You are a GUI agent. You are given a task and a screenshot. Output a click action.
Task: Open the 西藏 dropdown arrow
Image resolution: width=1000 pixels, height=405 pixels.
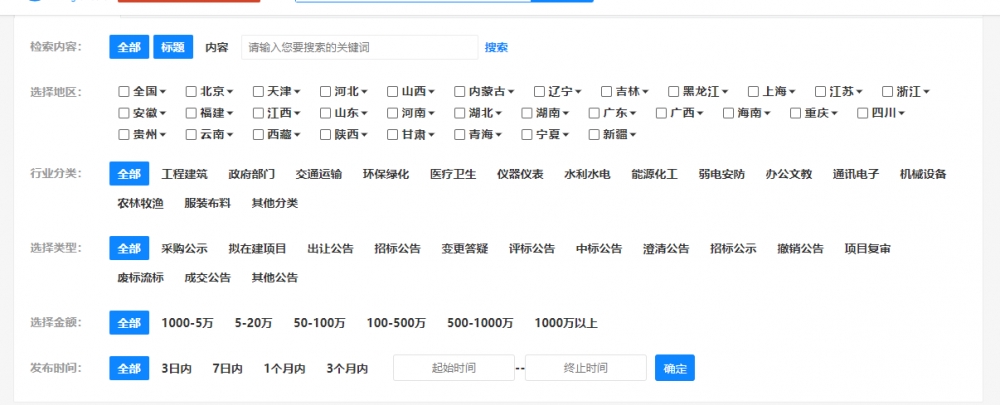[297, 136]
